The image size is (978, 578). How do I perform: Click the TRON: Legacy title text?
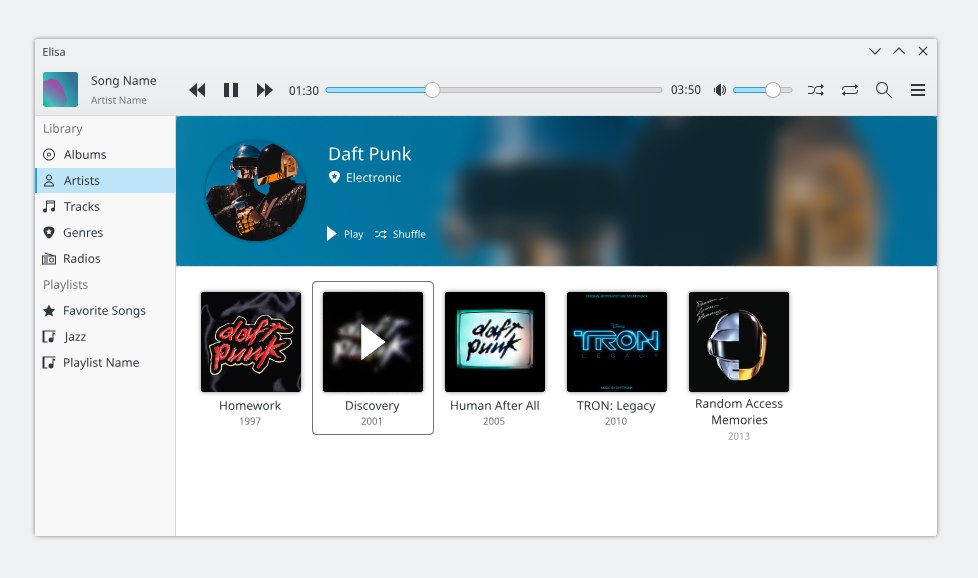(616, 406)
